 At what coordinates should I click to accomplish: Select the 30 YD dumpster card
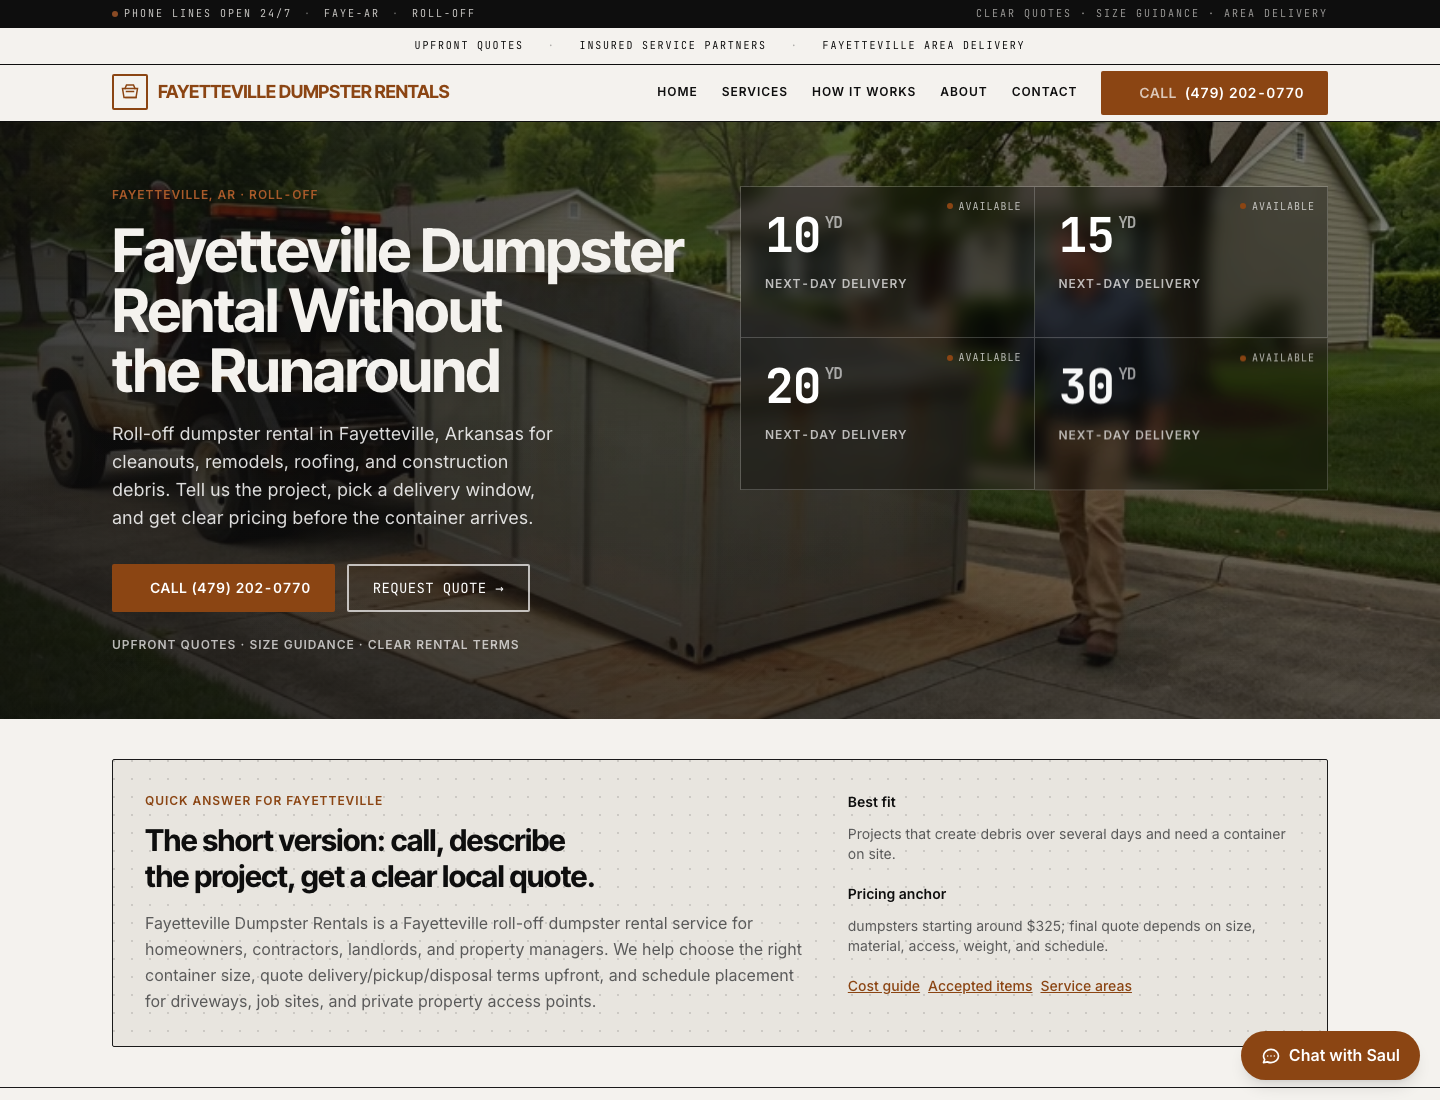(x=1181, y=414)
